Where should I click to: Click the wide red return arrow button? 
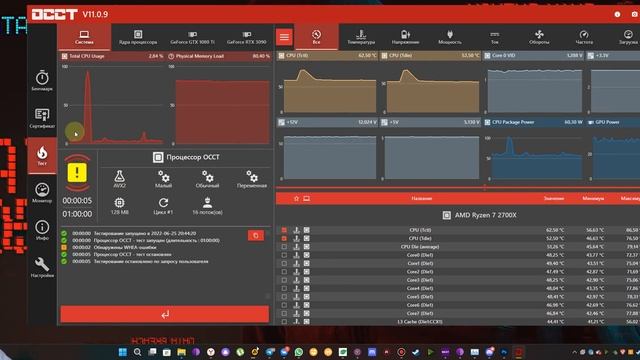tap(165, 314)
